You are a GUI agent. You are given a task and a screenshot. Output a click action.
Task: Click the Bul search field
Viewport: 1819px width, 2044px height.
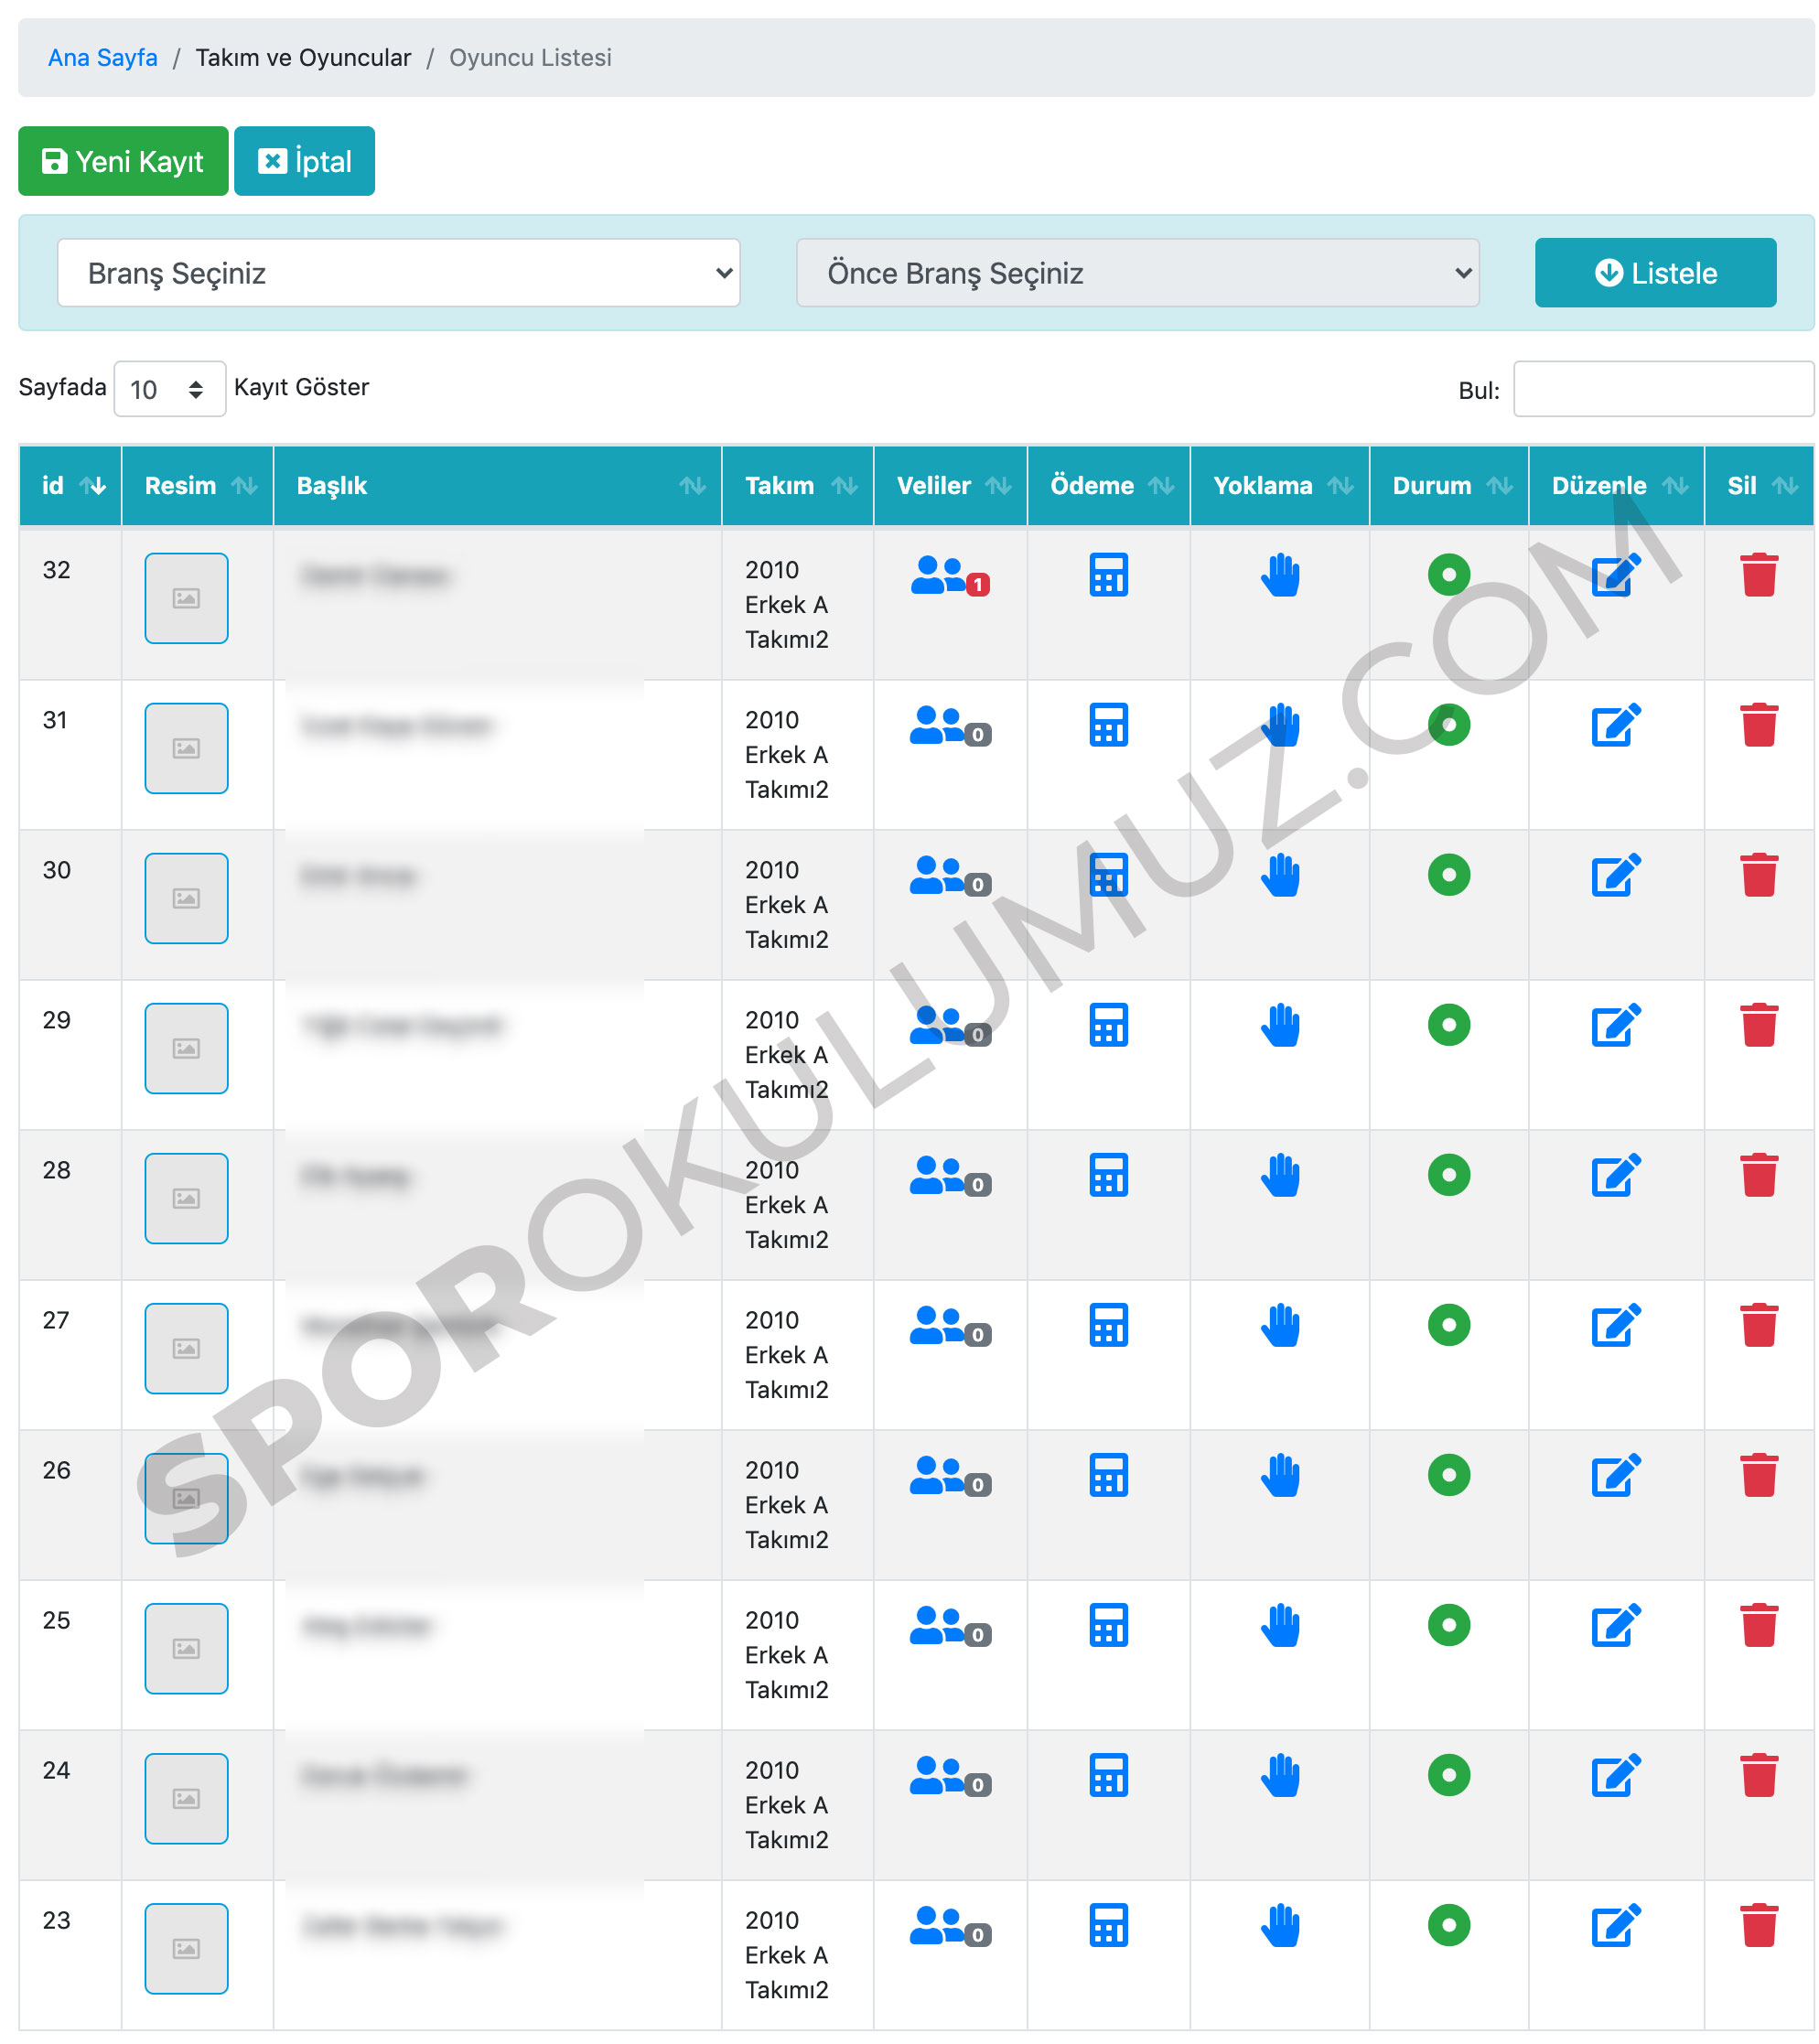coord(1662,389)
